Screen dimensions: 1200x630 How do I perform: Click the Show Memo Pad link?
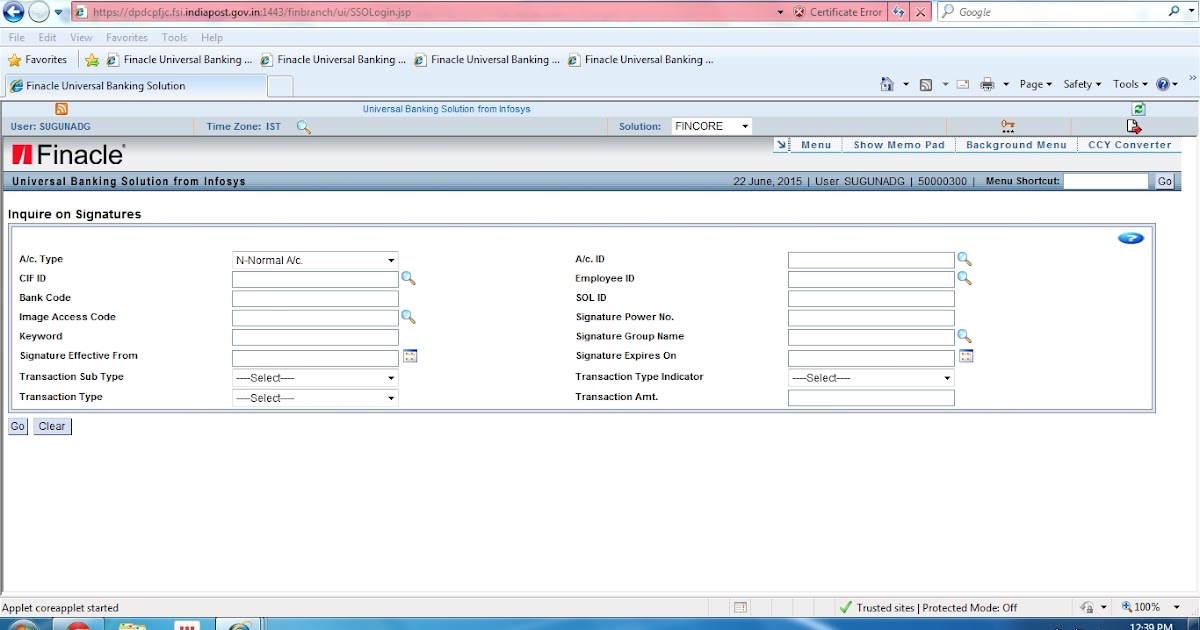899,145
